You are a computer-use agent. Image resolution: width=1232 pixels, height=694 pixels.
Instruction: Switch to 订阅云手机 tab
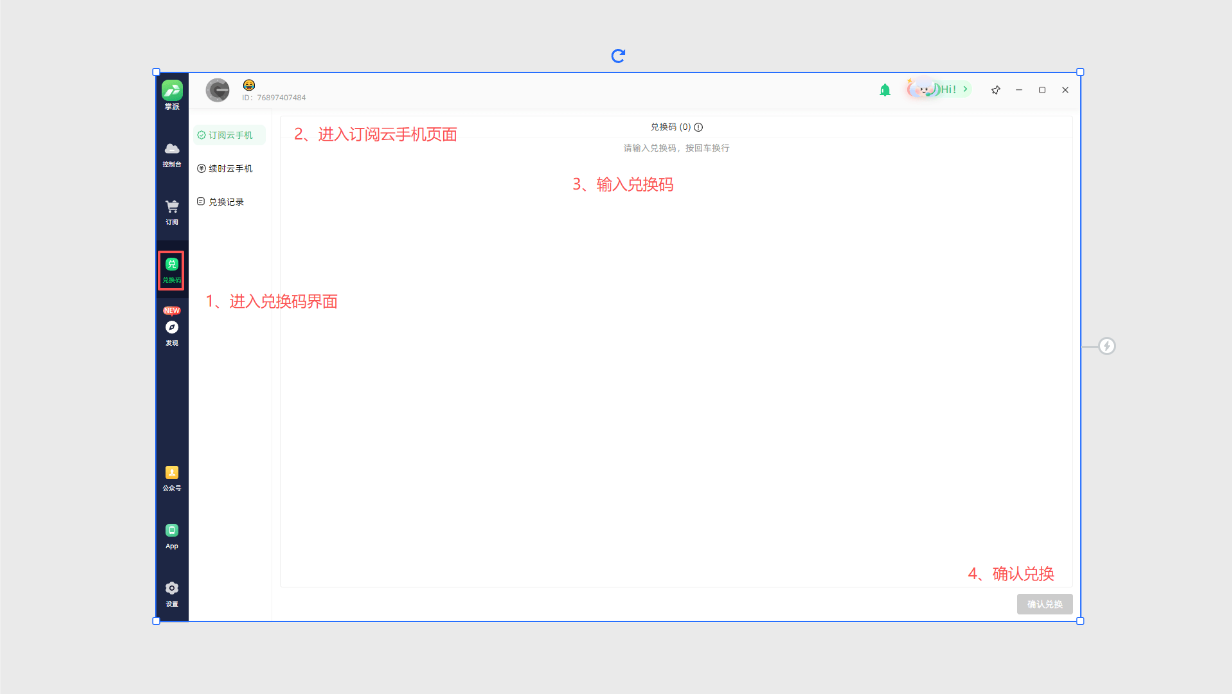click(x=229, y=135)
